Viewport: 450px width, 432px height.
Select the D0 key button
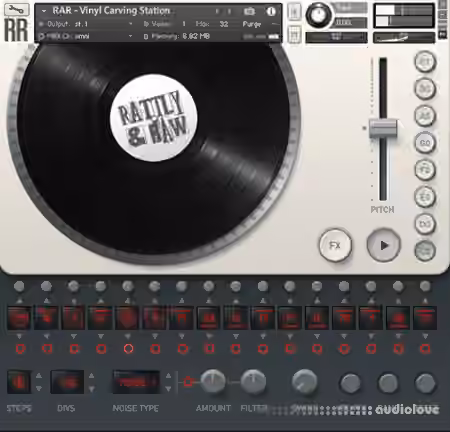click(x=425, y=224)
